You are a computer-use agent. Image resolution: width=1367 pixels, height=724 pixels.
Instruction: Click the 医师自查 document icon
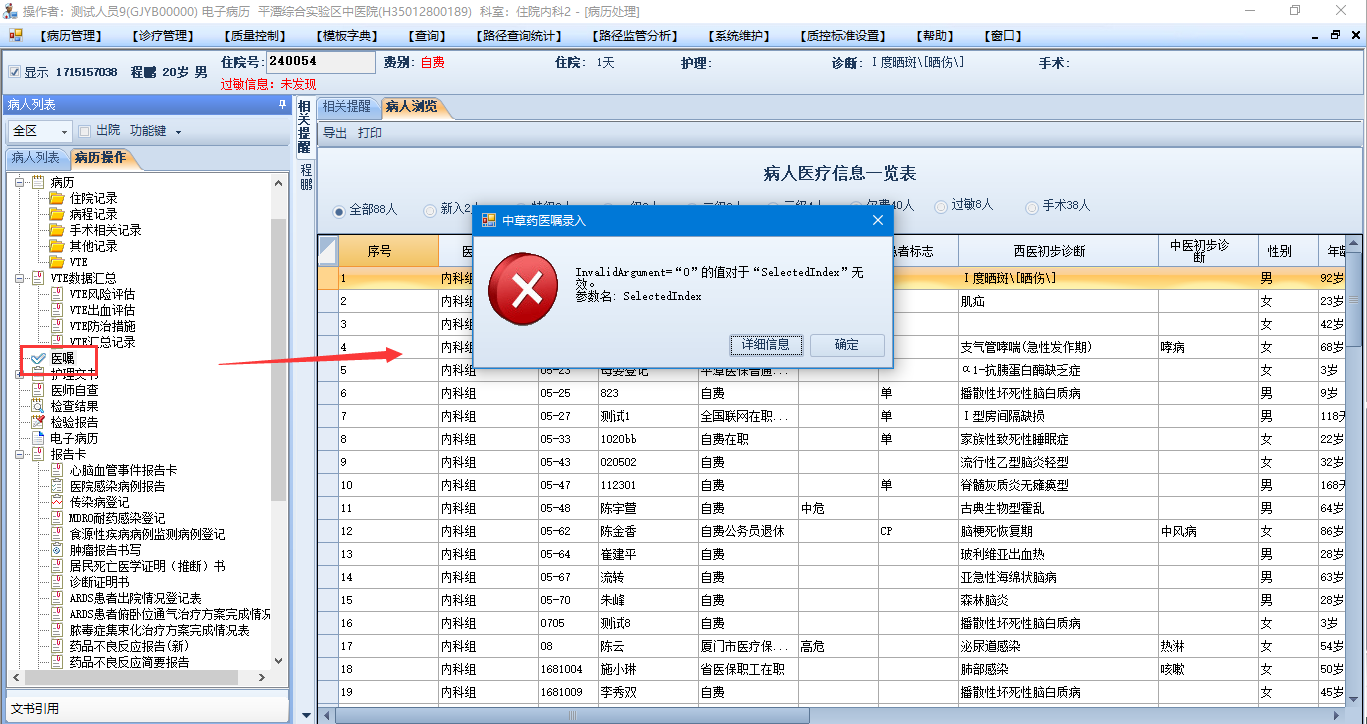coord(38,390)
